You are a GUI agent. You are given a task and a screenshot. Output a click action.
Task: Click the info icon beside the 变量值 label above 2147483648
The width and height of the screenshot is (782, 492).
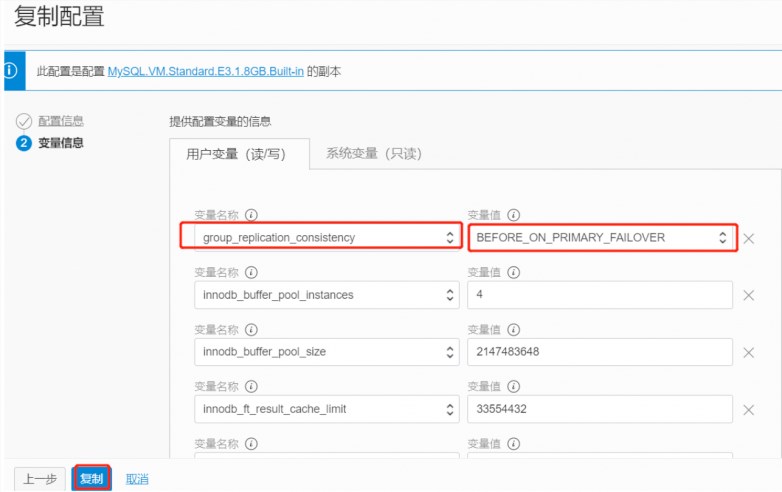click(514, 329)
